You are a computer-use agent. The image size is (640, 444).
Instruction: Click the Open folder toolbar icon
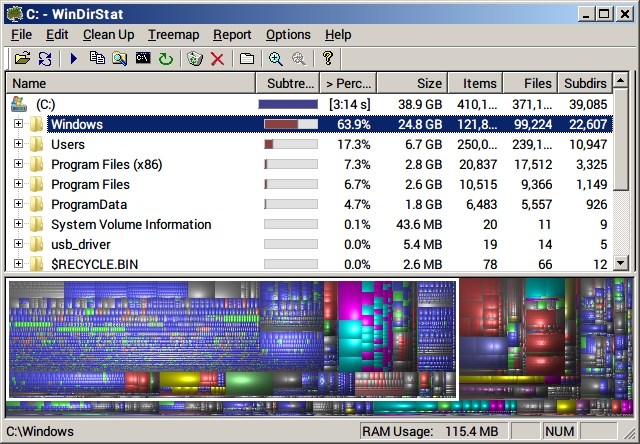(x=22, y=59)
